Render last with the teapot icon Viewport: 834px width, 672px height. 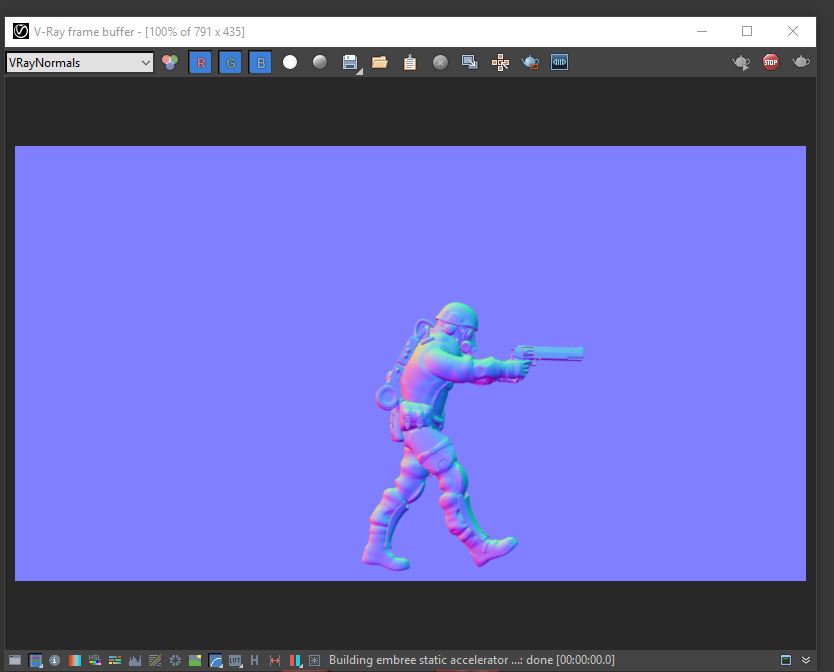801,62
